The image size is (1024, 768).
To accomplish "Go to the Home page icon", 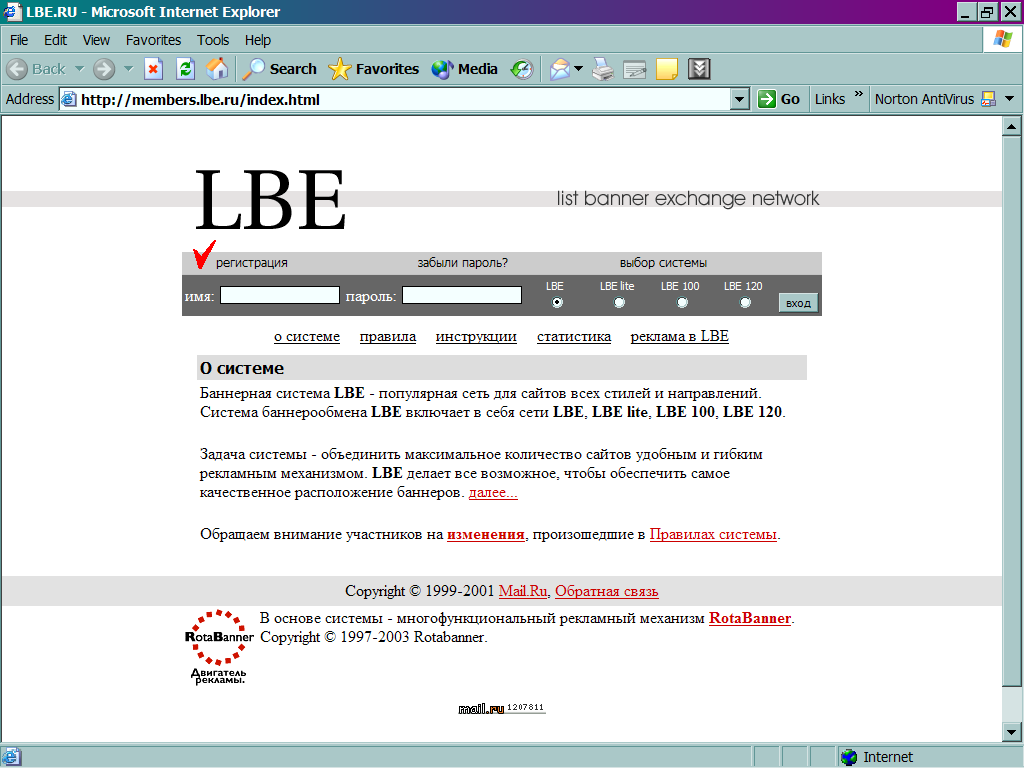I will click(216, 69).
